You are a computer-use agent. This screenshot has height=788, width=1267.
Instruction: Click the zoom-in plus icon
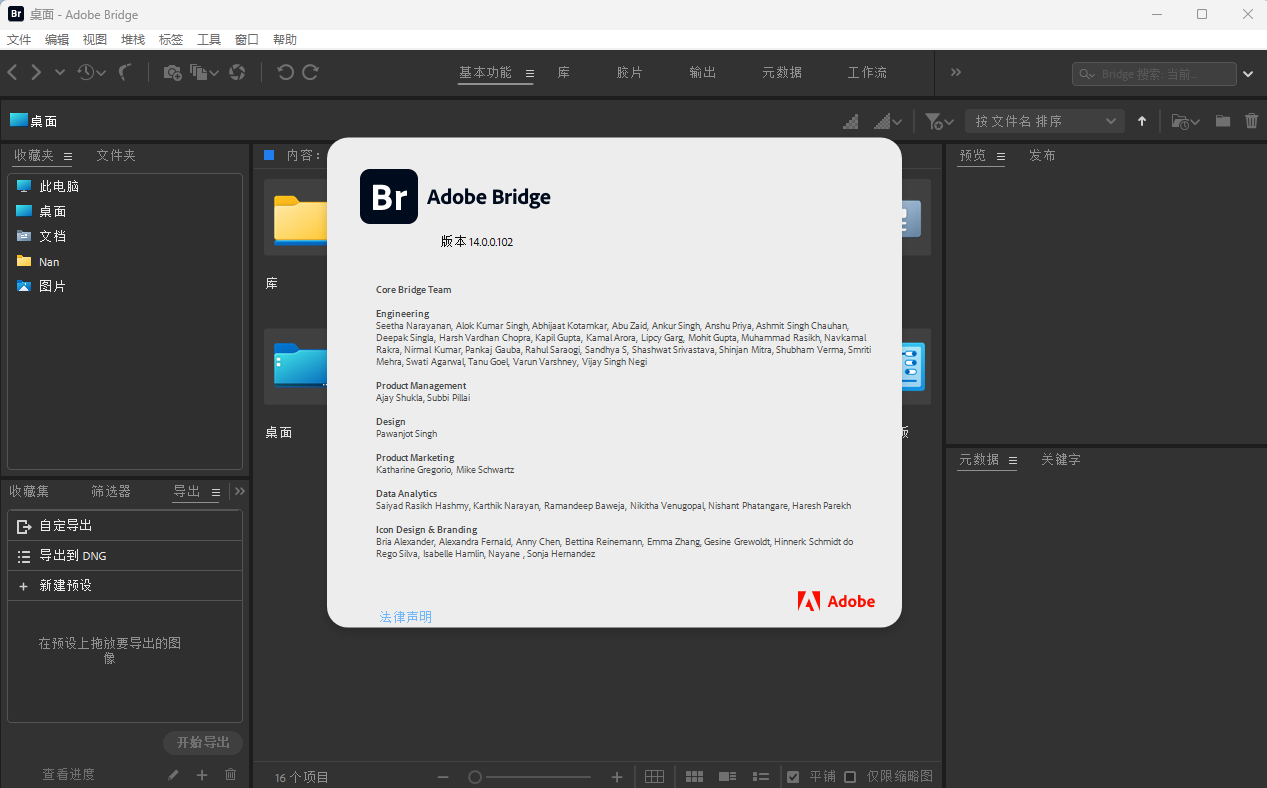tap(617, 777)
